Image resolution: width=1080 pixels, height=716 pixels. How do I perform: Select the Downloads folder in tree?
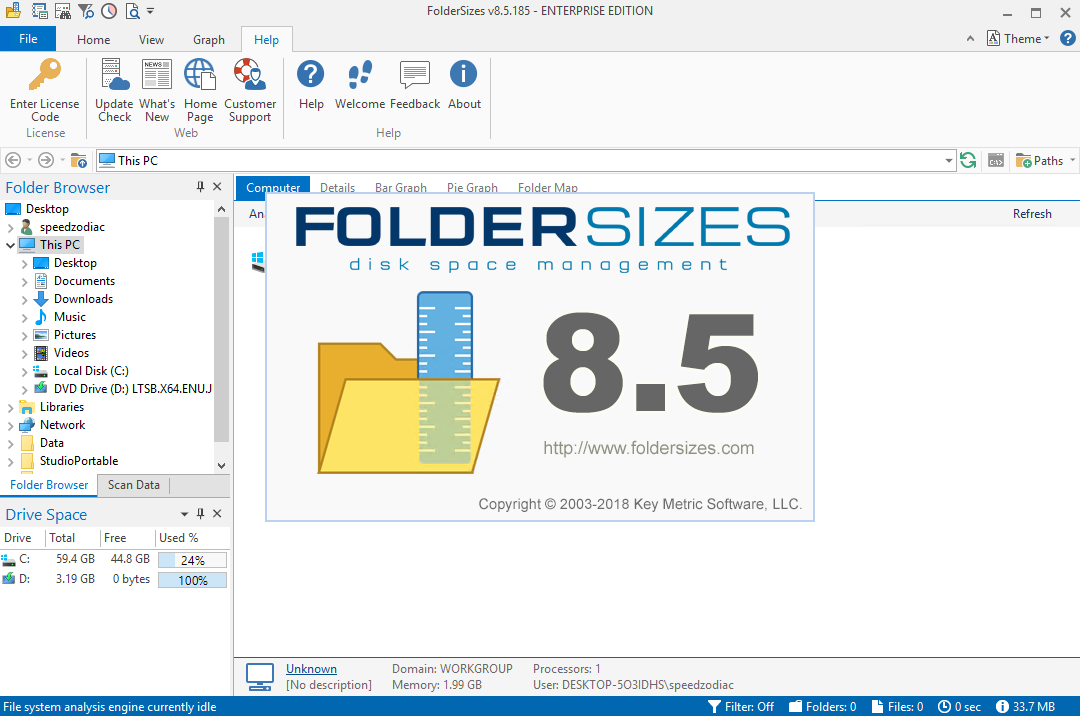pyautogui.click(x=83, y=299)
